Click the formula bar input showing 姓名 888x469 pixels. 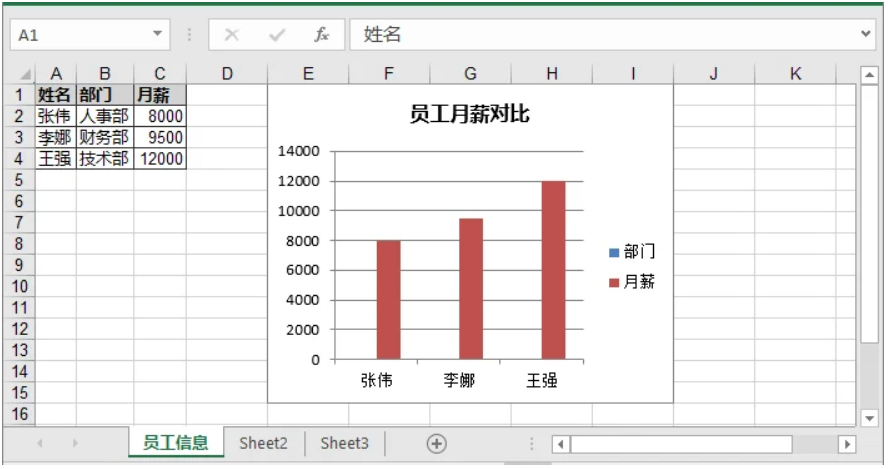[x=600, y=35]
